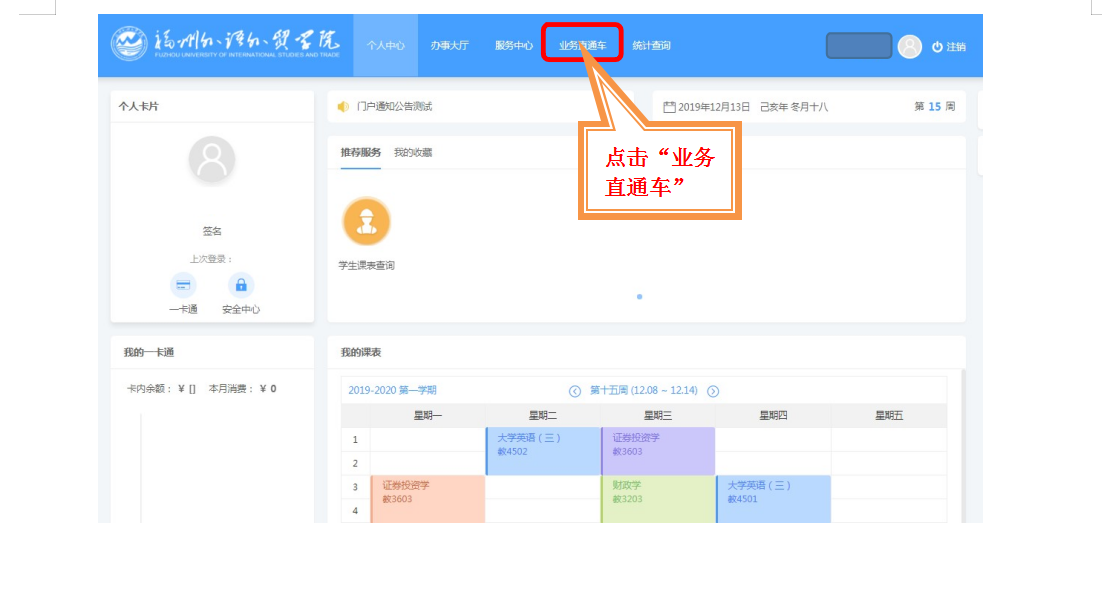Open Thursday 大学英语(三) 教4501 class
Image resolution: width=1102 pixels, height=595 pixels.
(773, 499)
